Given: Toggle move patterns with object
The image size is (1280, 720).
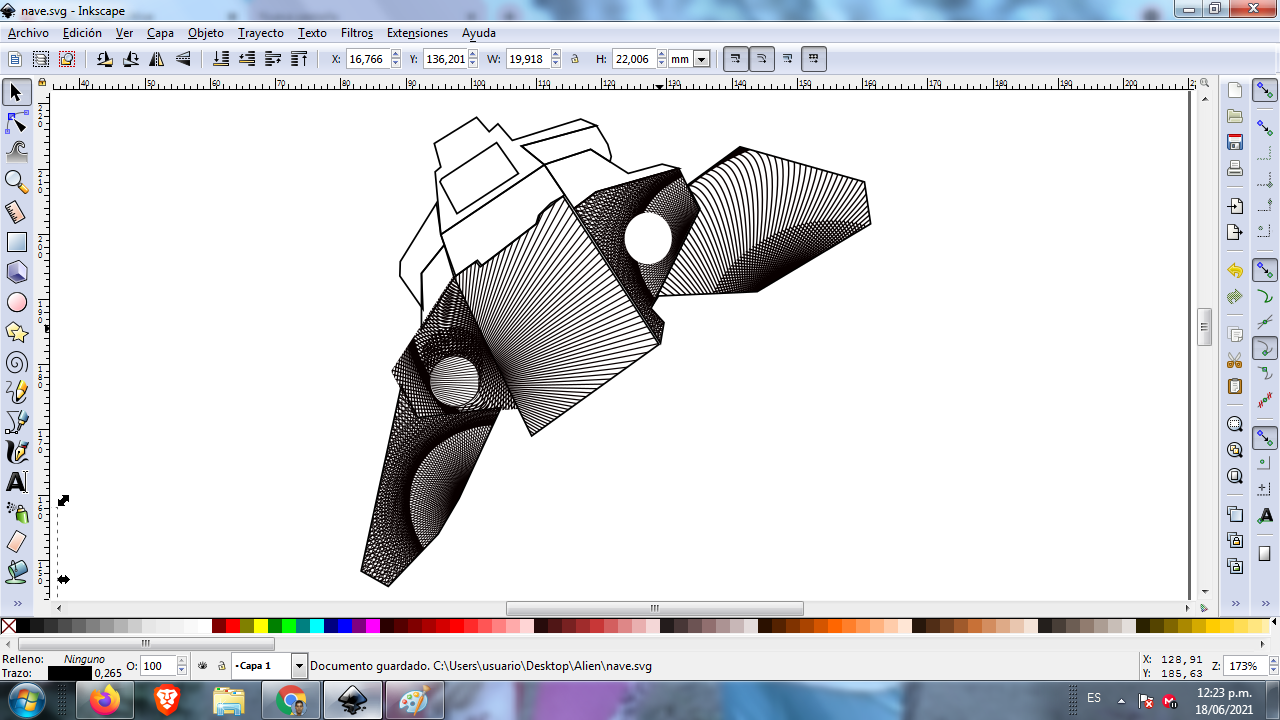Looking at the screenshot, I should point(813,59).
